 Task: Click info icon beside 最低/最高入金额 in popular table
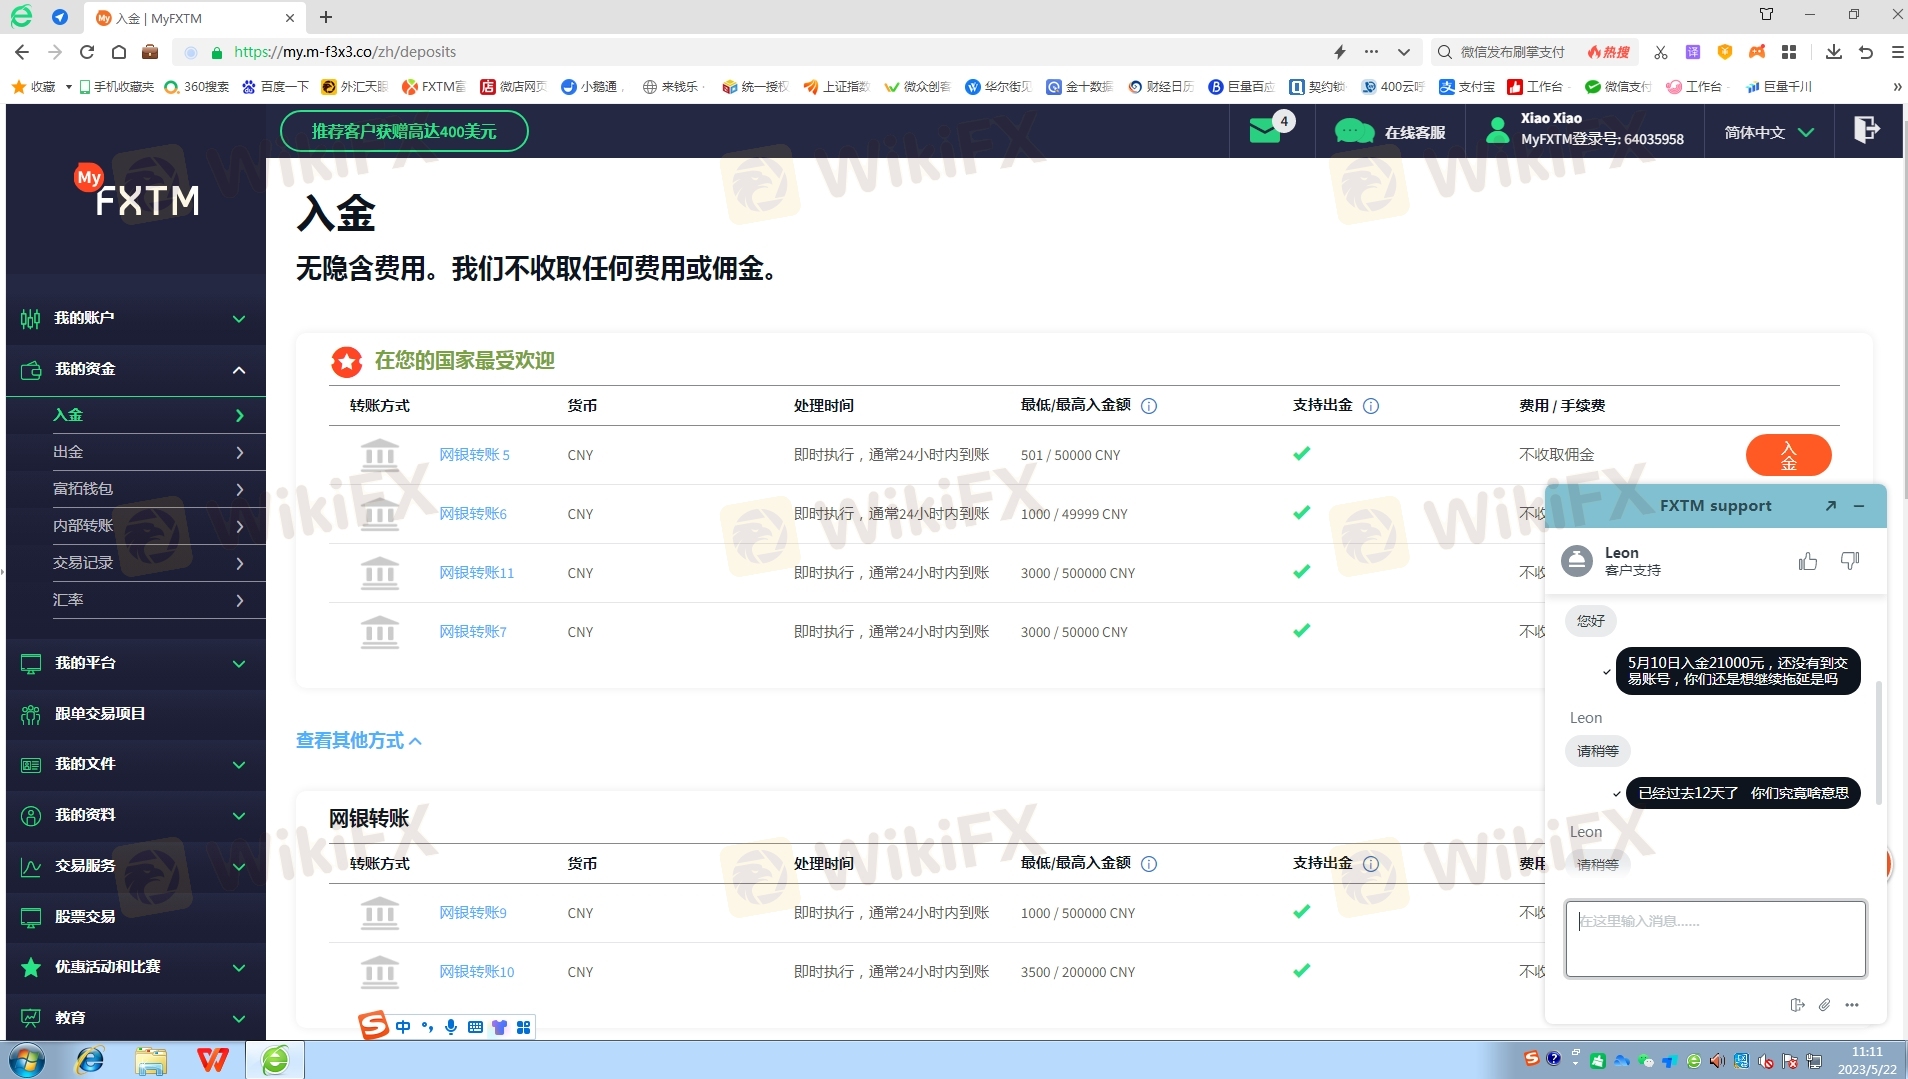coord(1149,406)
